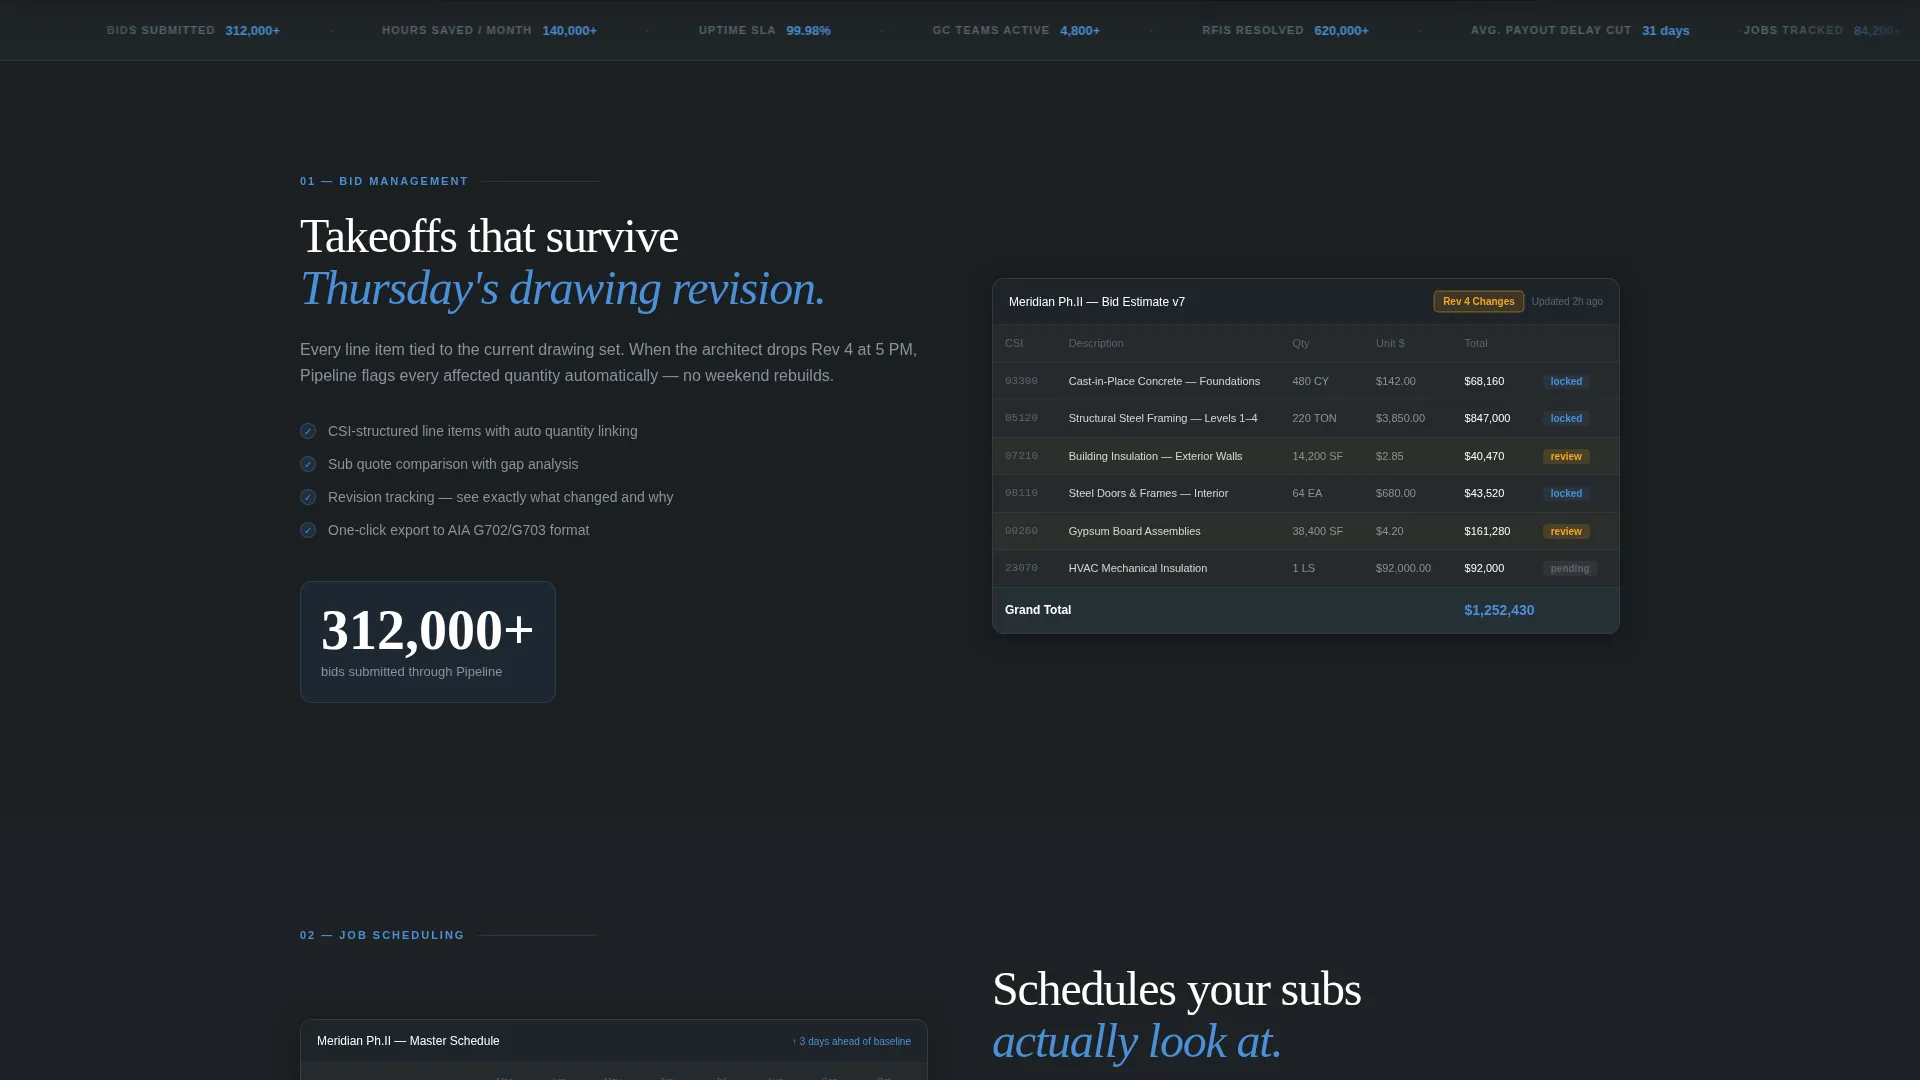Click the 480 CY quantity cell
Image resolution: width=1920 pixels, height=1080 pixels.
1310,381
